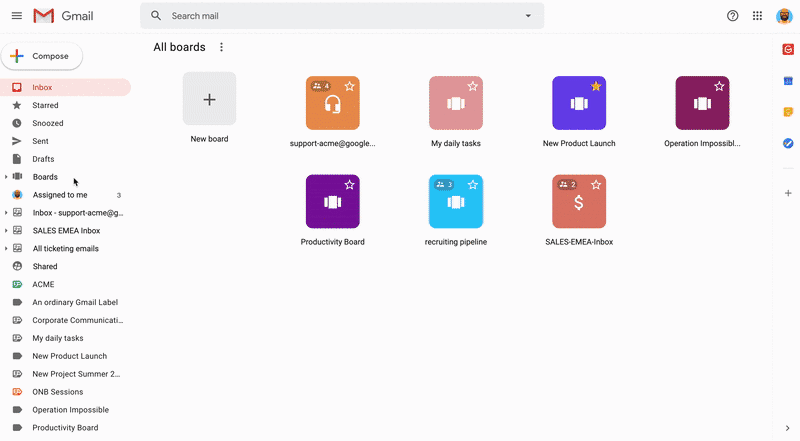This screenshot has height=441, width=800.
Task: Open the Productivity Board tile
Action: tap(333, 202)
